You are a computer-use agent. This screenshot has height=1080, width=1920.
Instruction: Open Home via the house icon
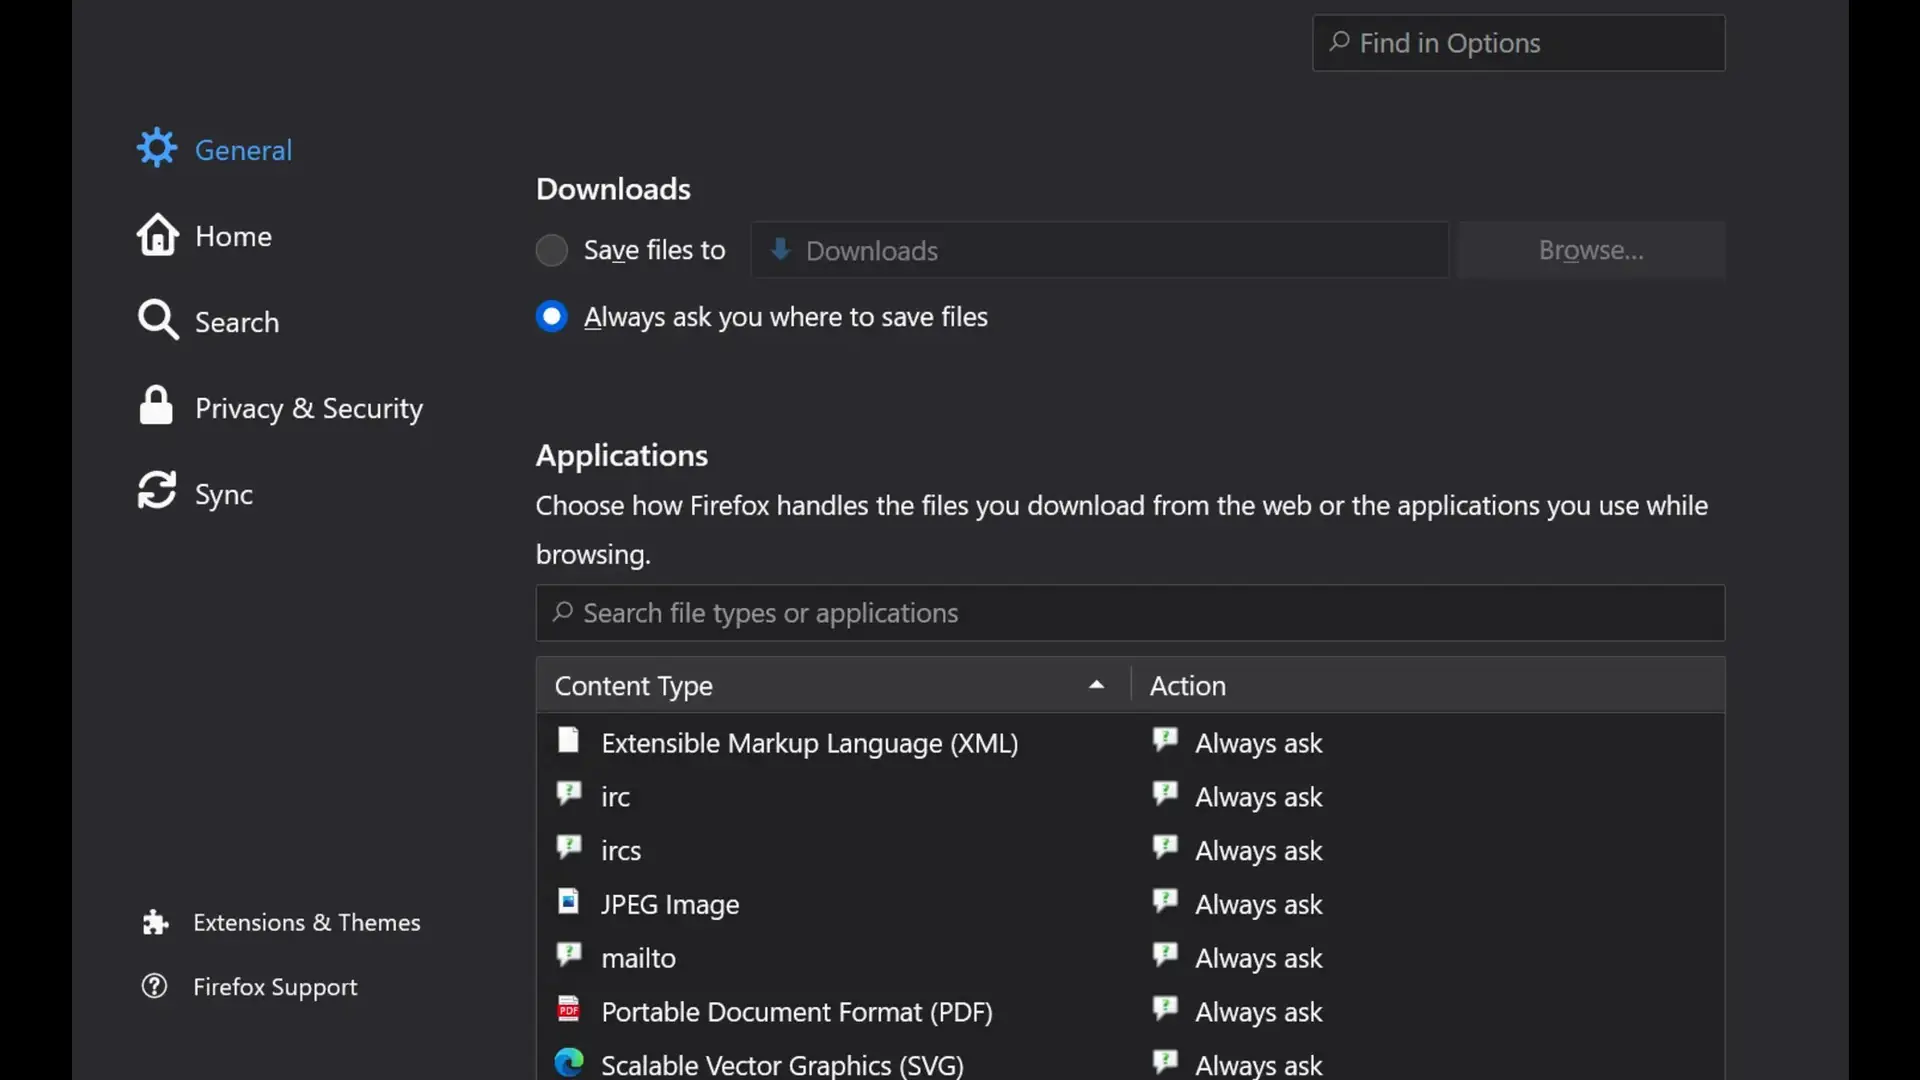pyautogui.click(x=157, y=235)
